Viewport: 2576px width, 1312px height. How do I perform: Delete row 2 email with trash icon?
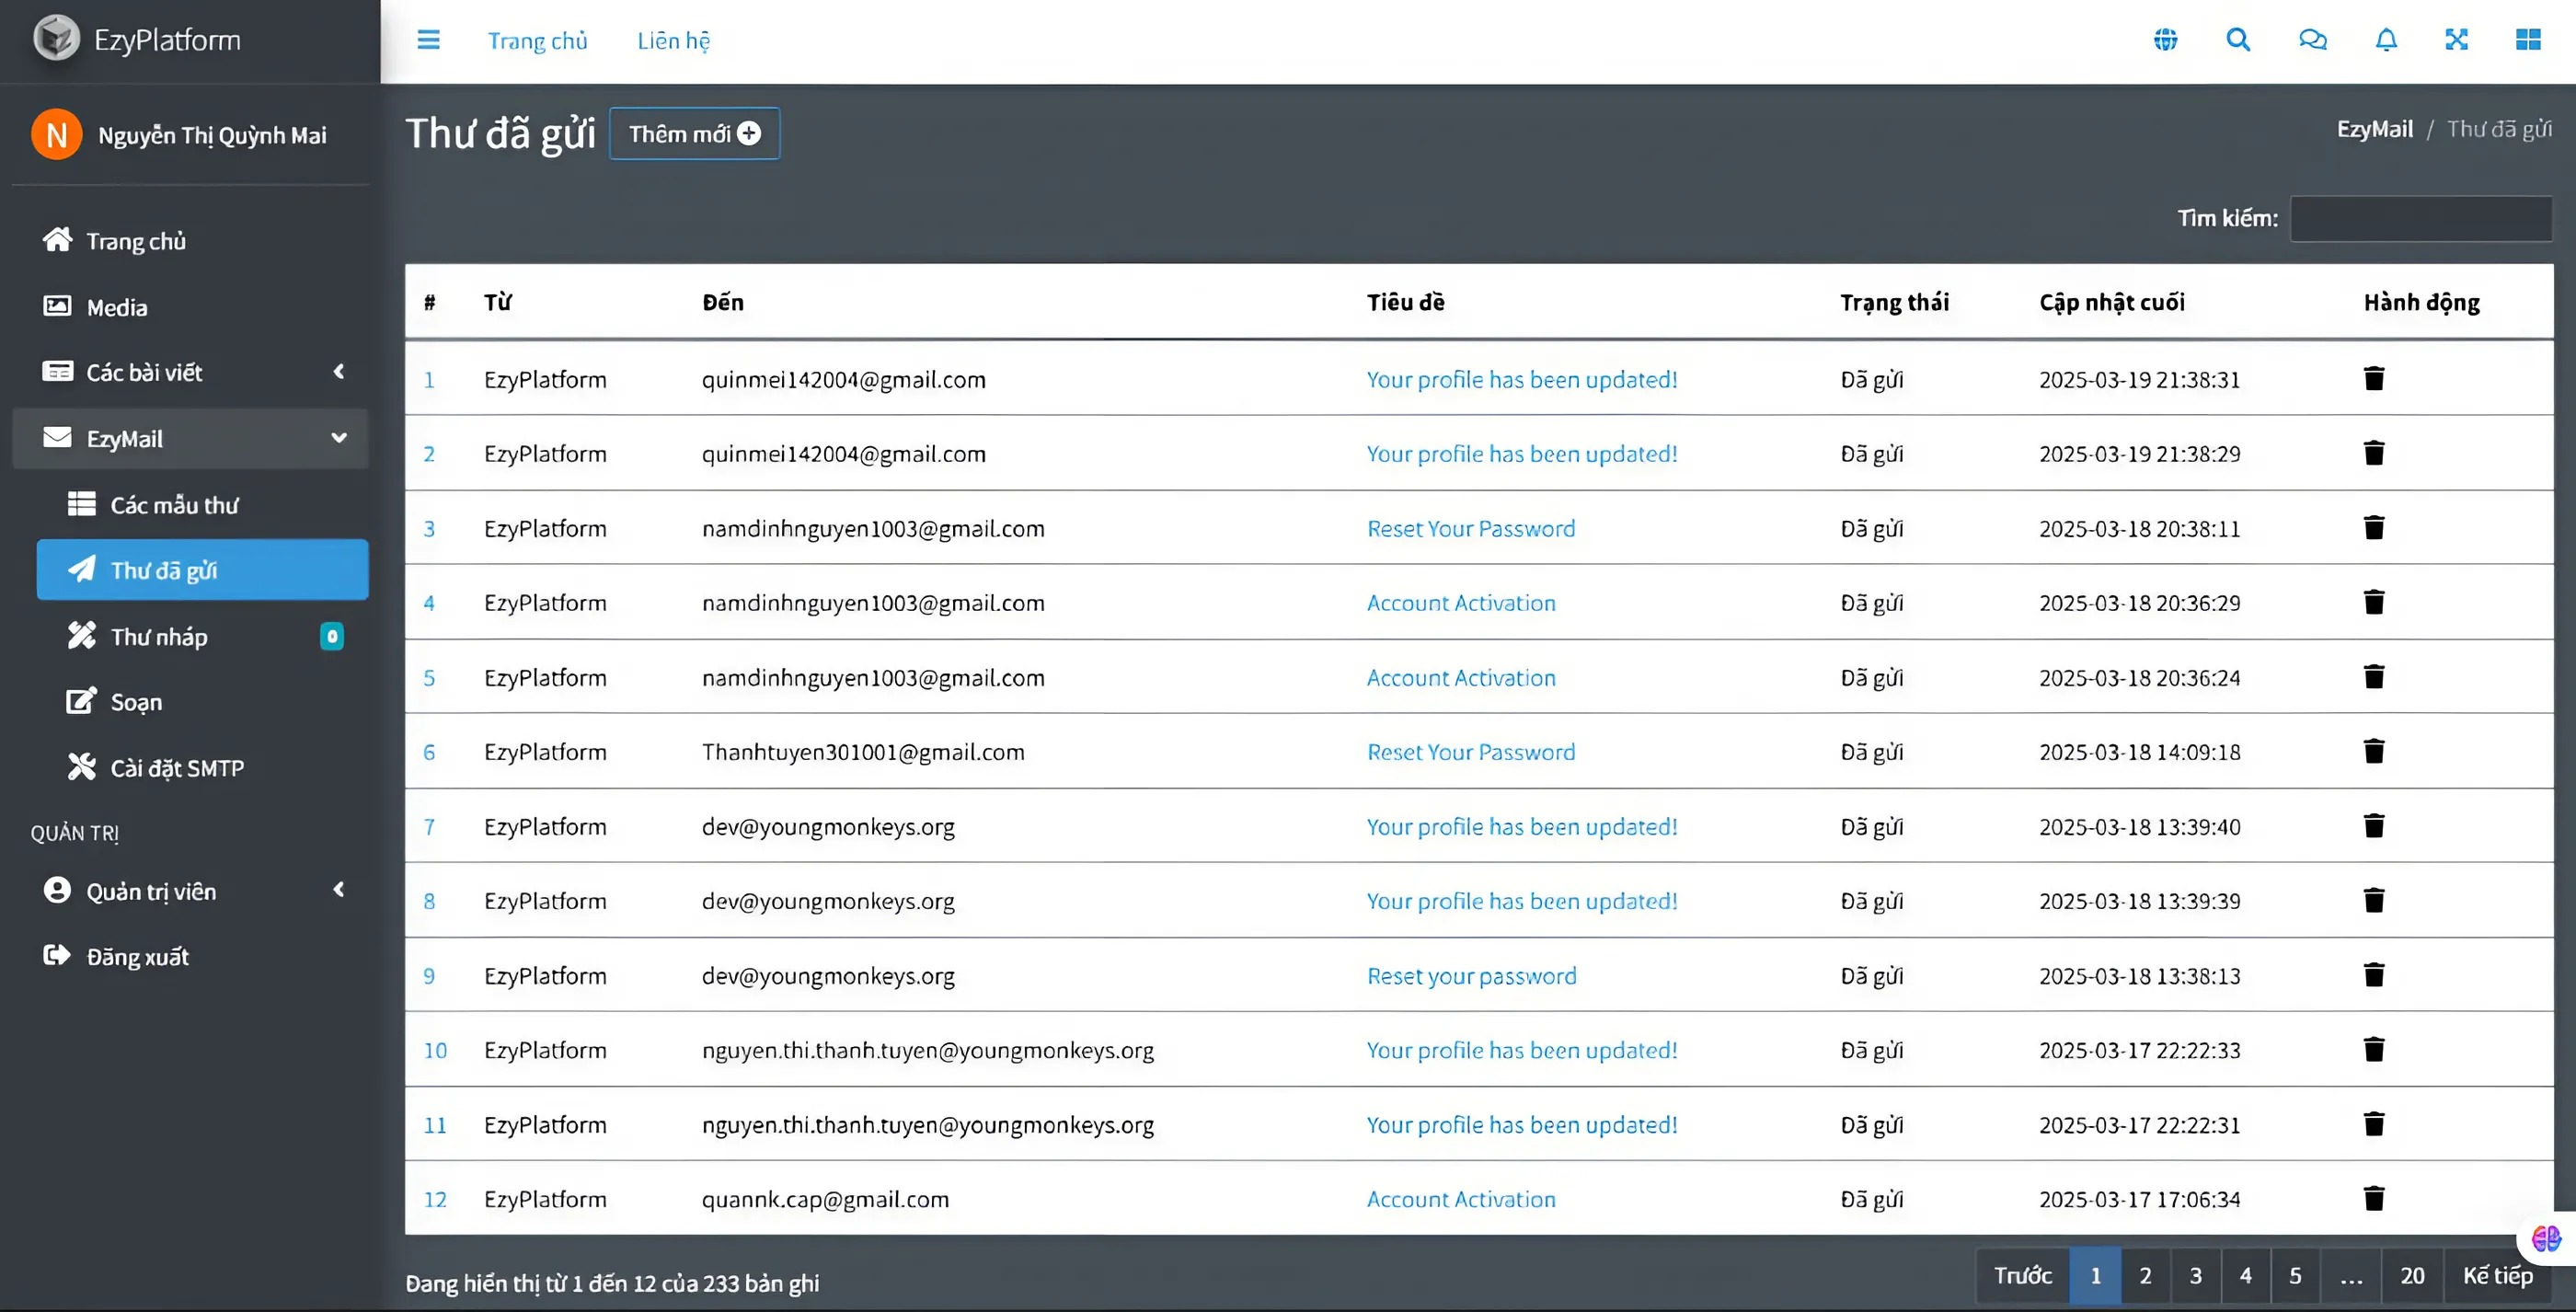pyautogui.click(x=2374, y=453)
